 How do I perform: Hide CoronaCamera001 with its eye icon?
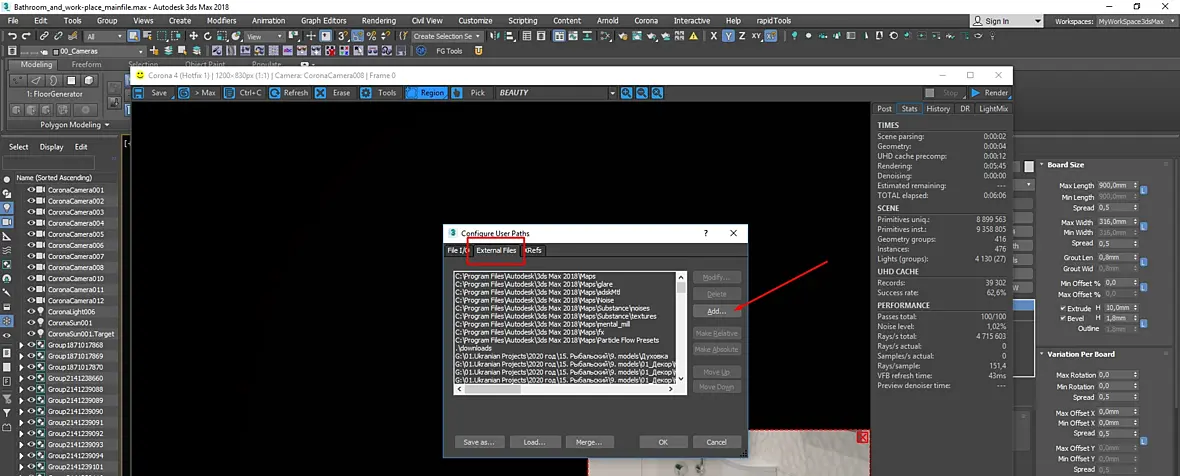(x=32, y=190)
